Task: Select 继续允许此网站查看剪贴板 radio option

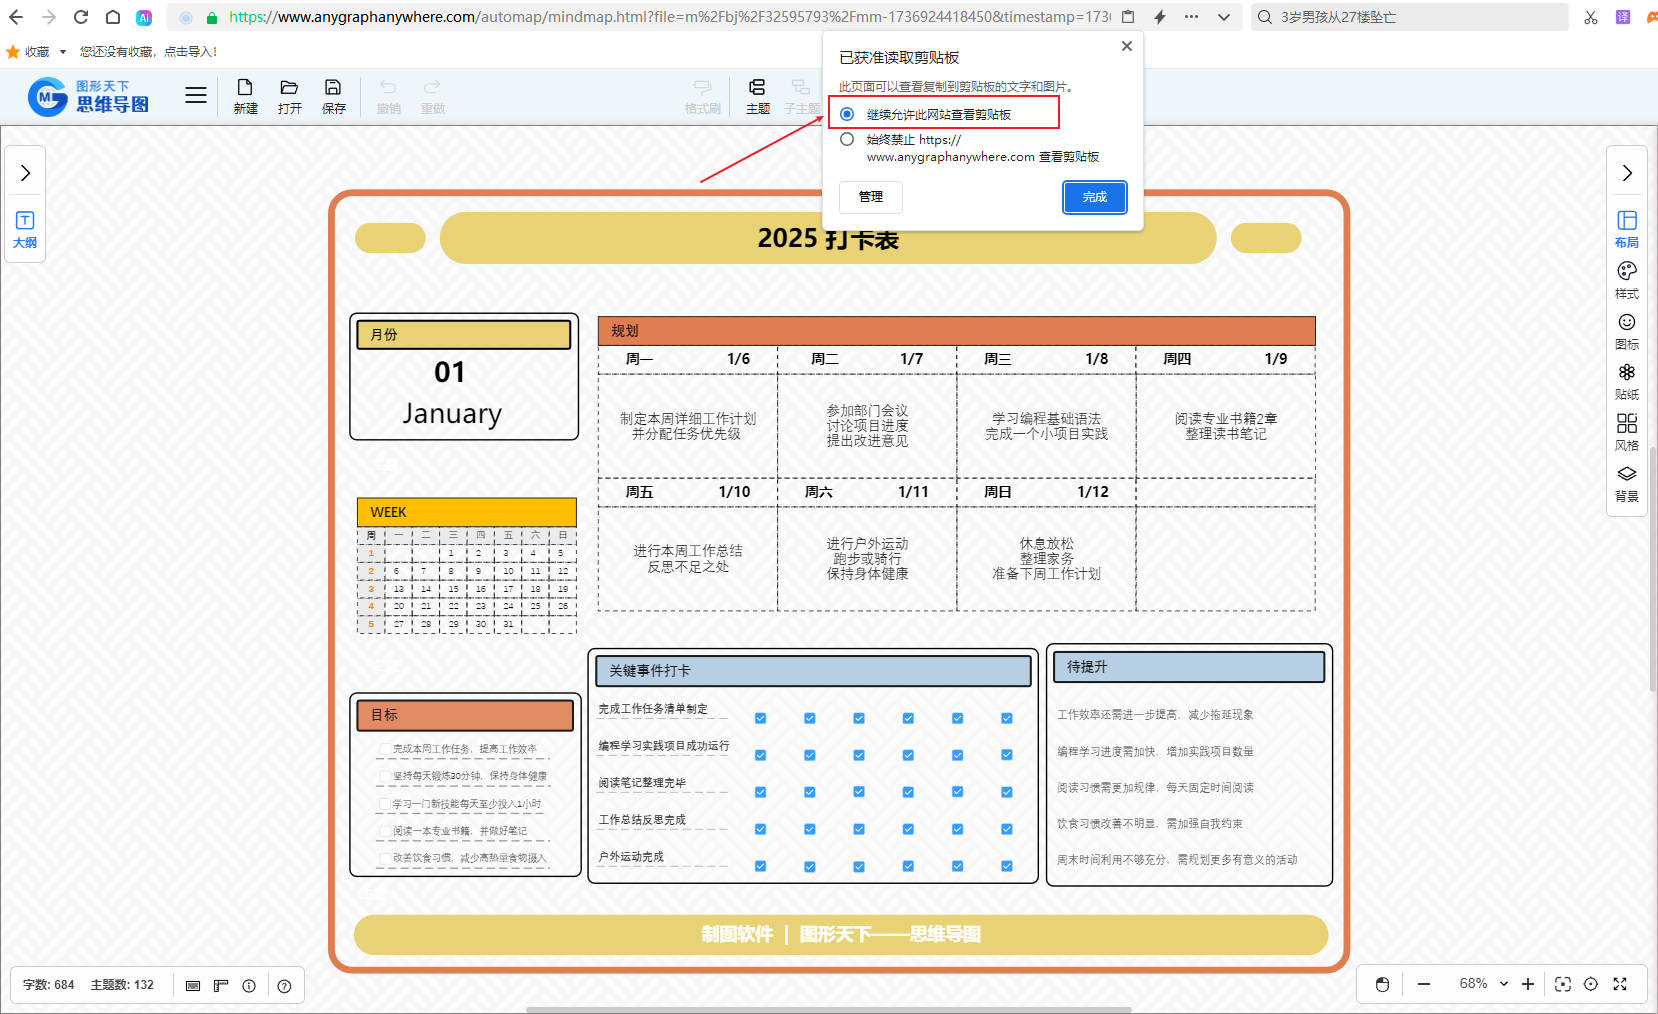Action: click(847, 114)
